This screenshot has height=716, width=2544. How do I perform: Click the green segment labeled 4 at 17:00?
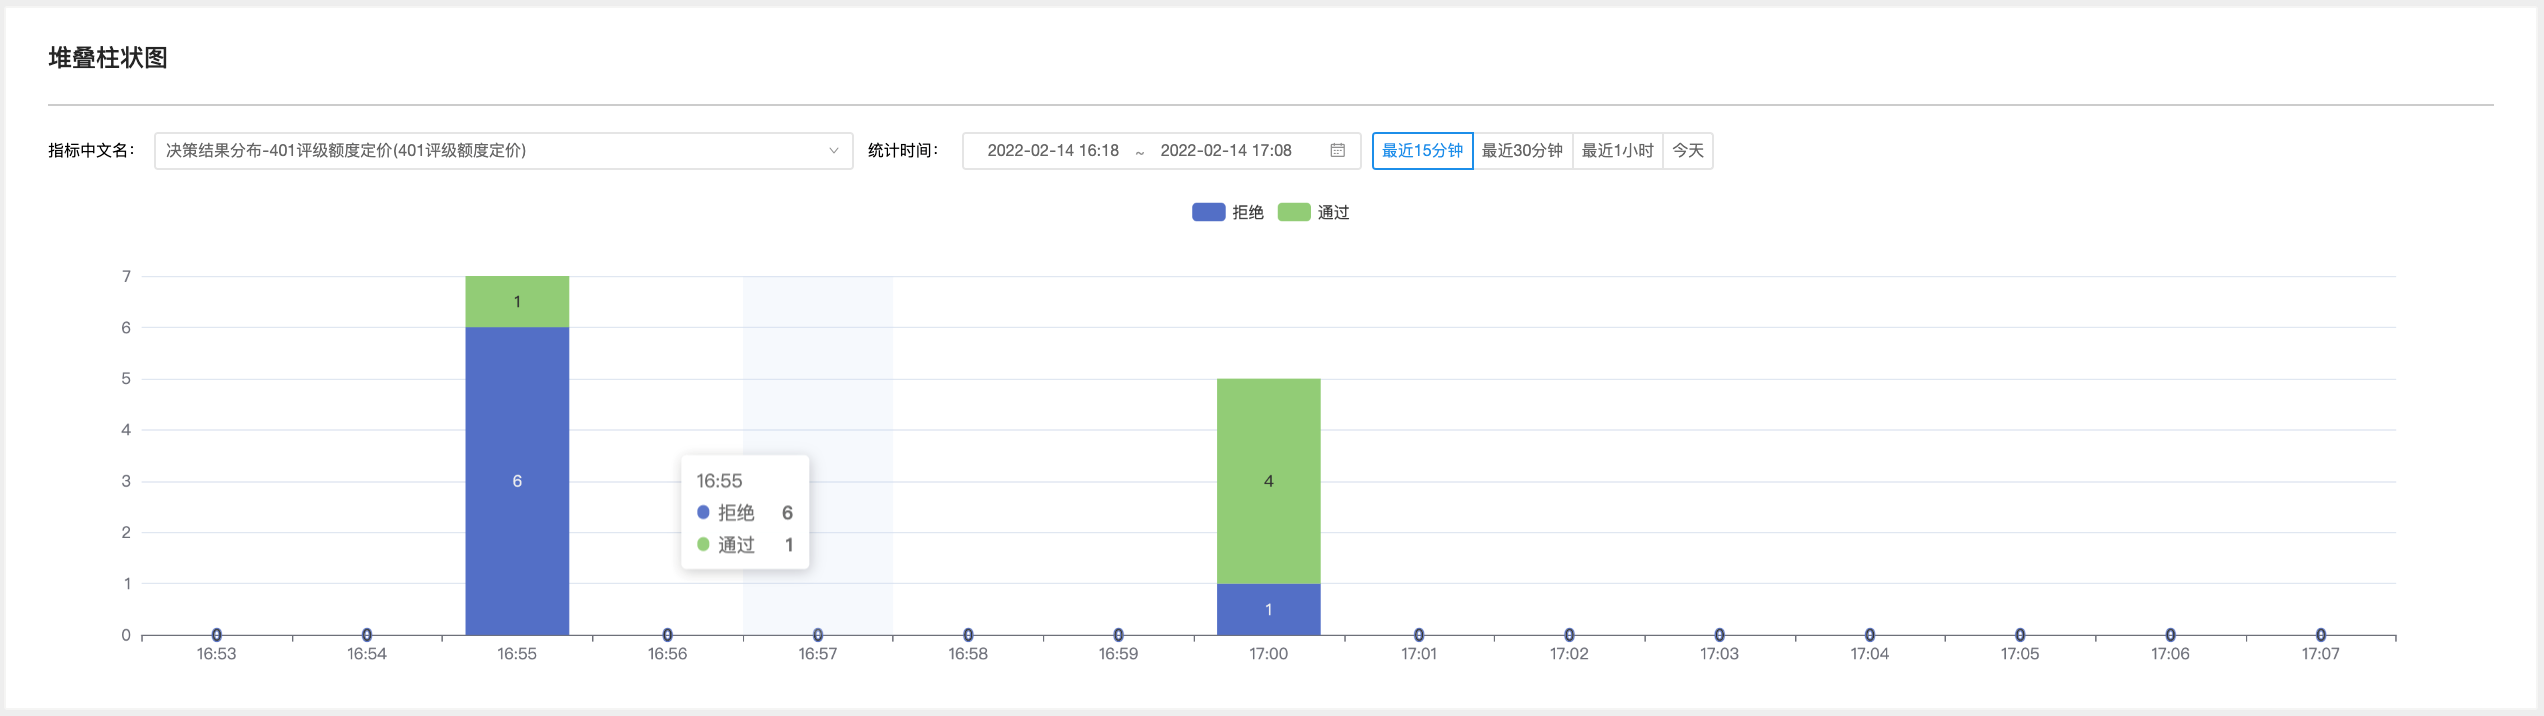1268,481
